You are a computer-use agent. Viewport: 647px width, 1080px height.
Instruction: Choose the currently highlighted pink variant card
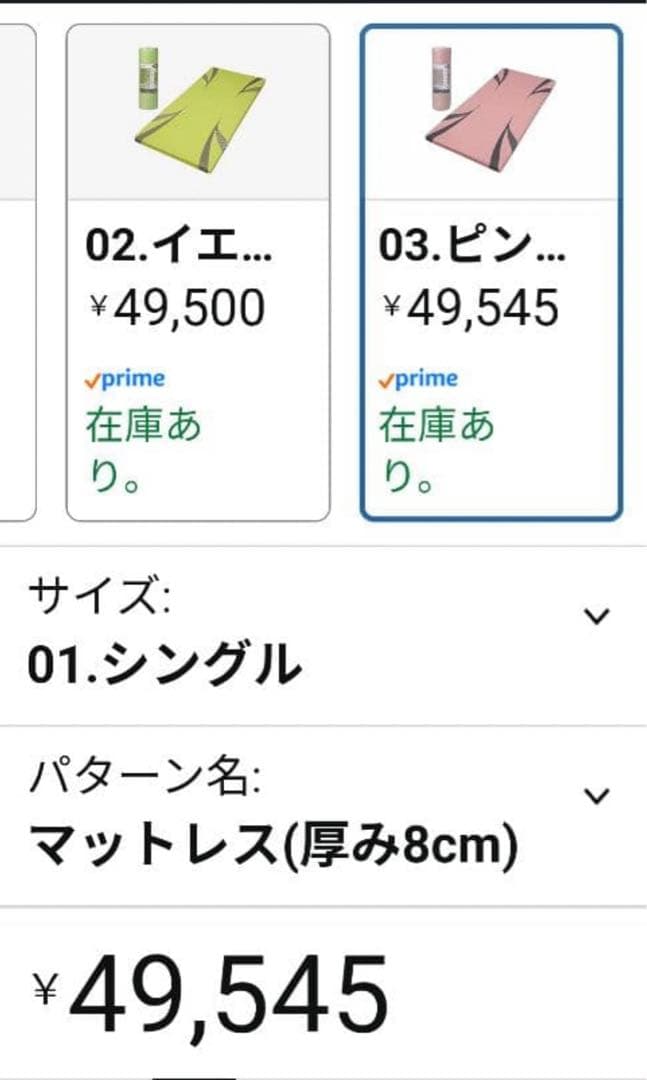[x=488, y=270]
